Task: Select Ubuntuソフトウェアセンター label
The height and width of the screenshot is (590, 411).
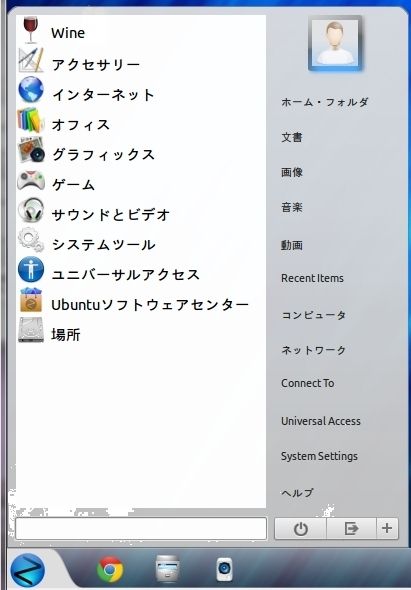Action: tap(150, 305)
